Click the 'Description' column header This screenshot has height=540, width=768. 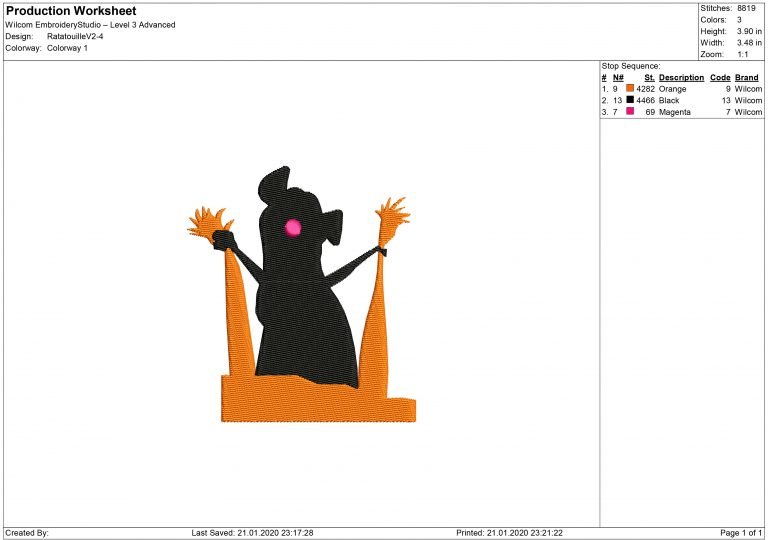(x=681, y=77)
